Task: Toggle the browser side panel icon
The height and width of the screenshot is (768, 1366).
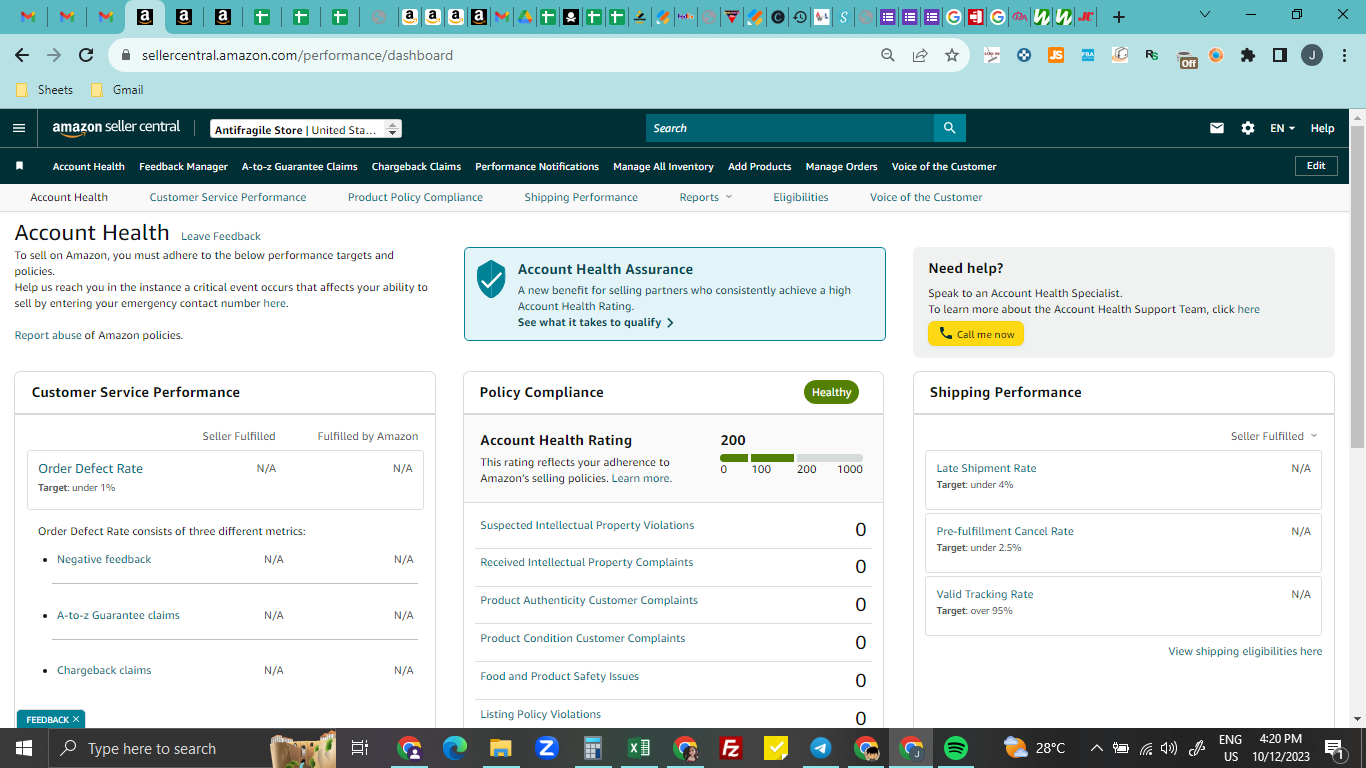Action: coord(1280,56)
